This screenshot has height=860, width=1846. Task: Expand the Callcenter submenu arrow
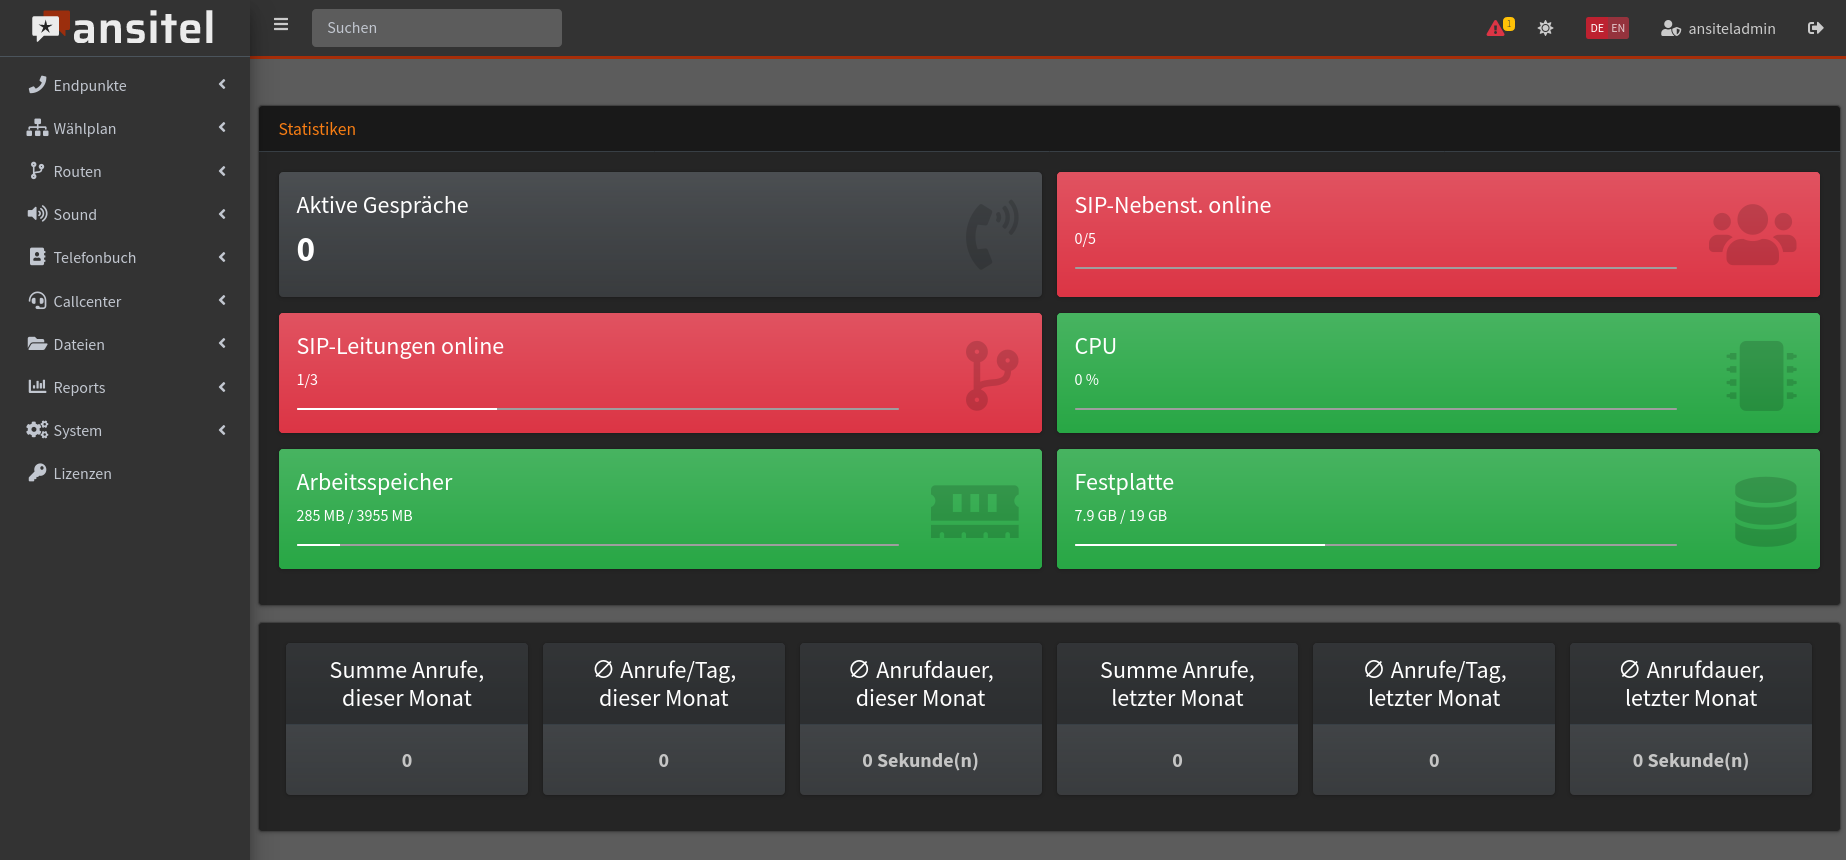point(222,301)
